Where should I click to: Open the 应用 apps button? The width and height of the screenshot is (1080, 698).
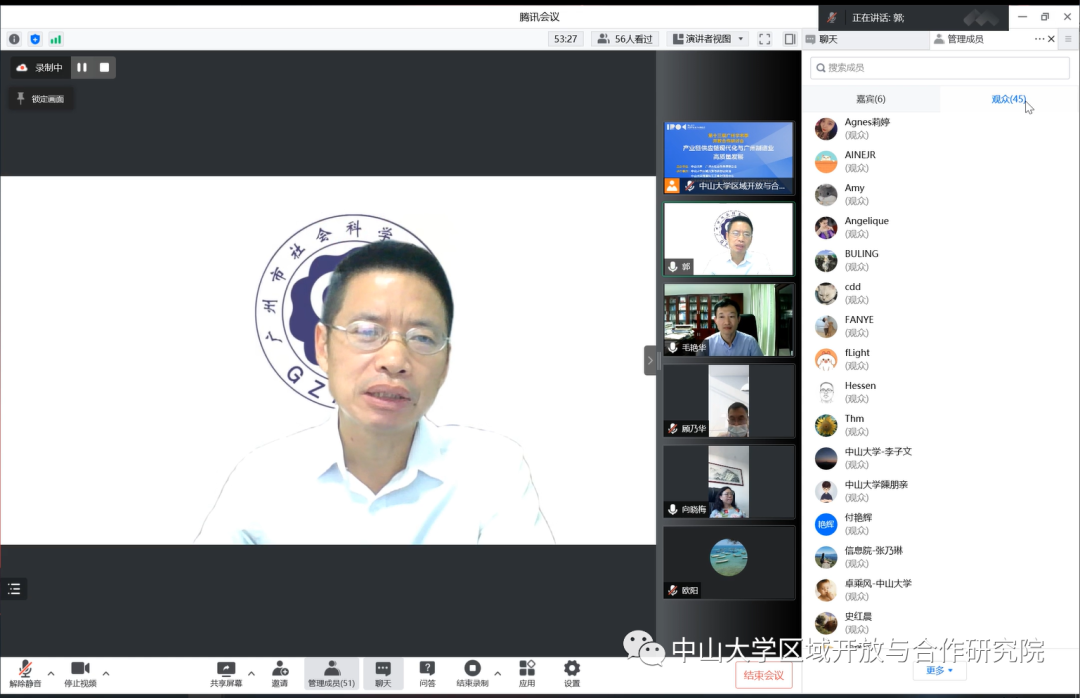tap(527, 674)
